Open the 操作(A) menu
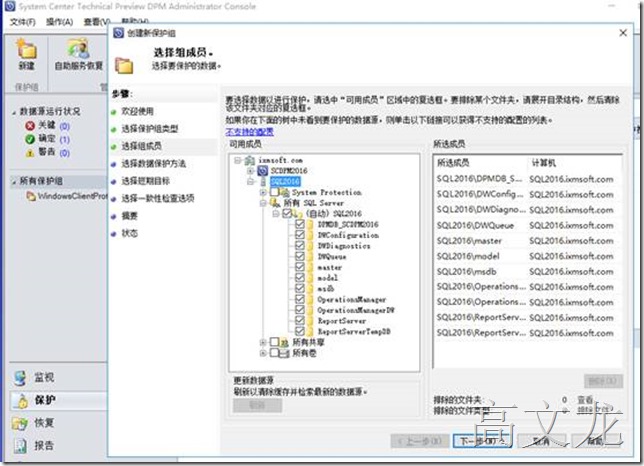Image resolution: width=644 pixels, height=466 pixels. (x=60, y=22)
